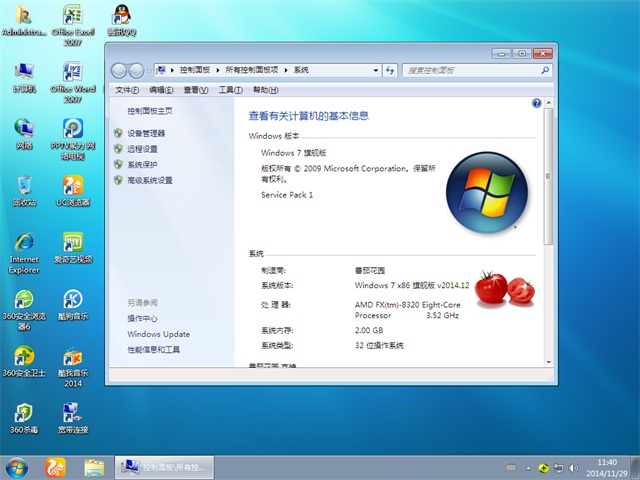The height and width of the screenshot is (480, 640).
Task: Expand the 所有控制面板项 breadcrumb arrow
Action: point(287,70)
